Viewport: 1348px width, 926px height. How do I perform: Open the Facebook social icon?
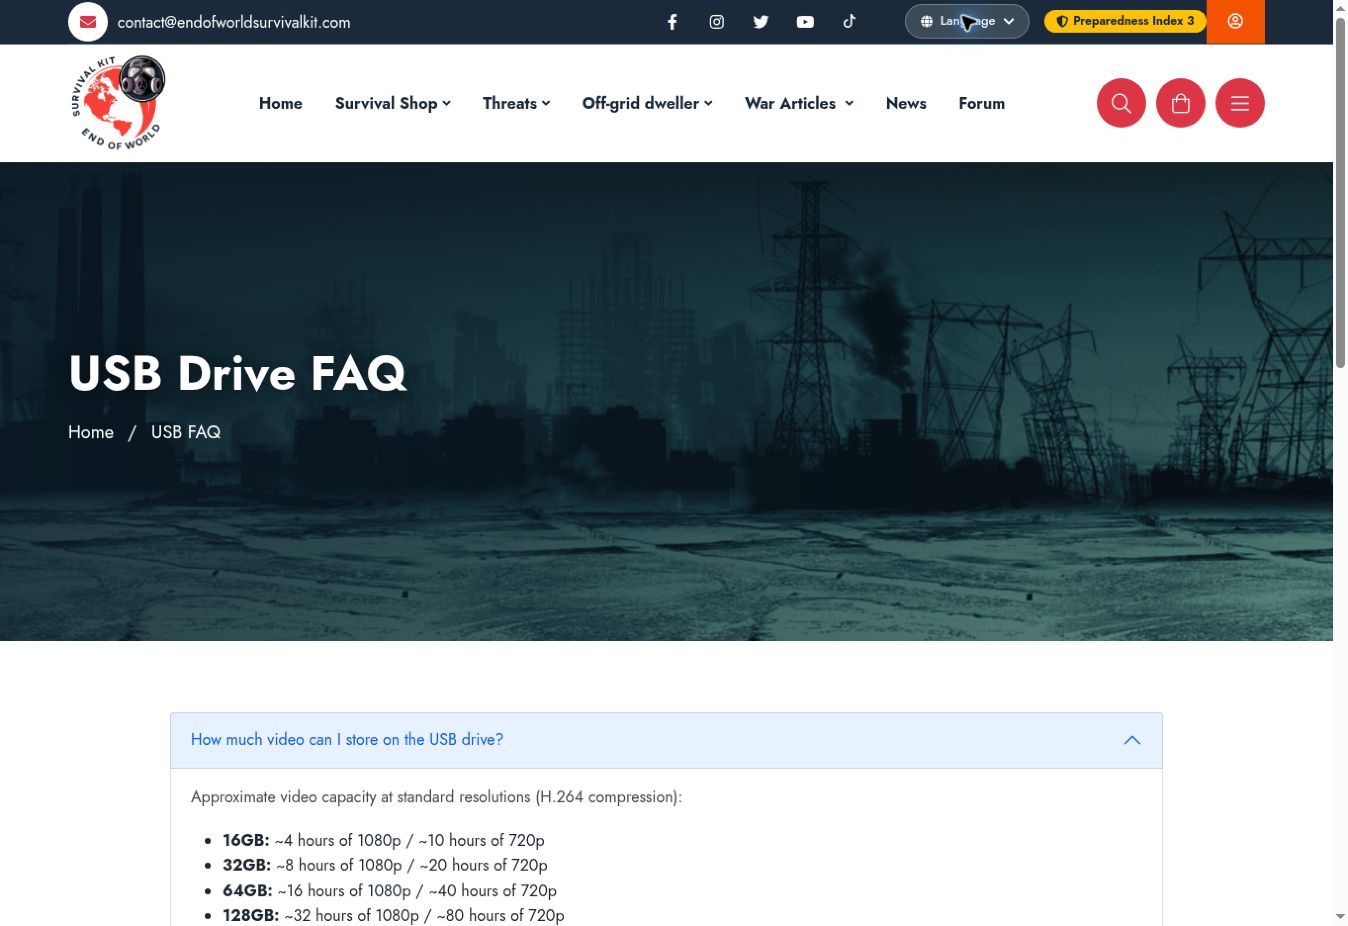(x=673, y=22)
